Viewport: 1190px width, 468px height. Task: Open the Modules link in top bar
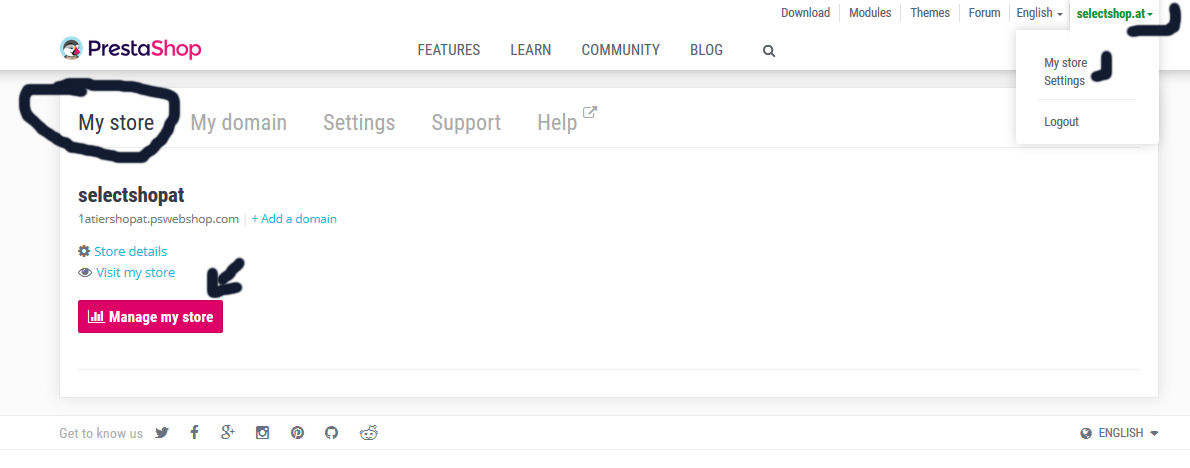coord(870,13)
